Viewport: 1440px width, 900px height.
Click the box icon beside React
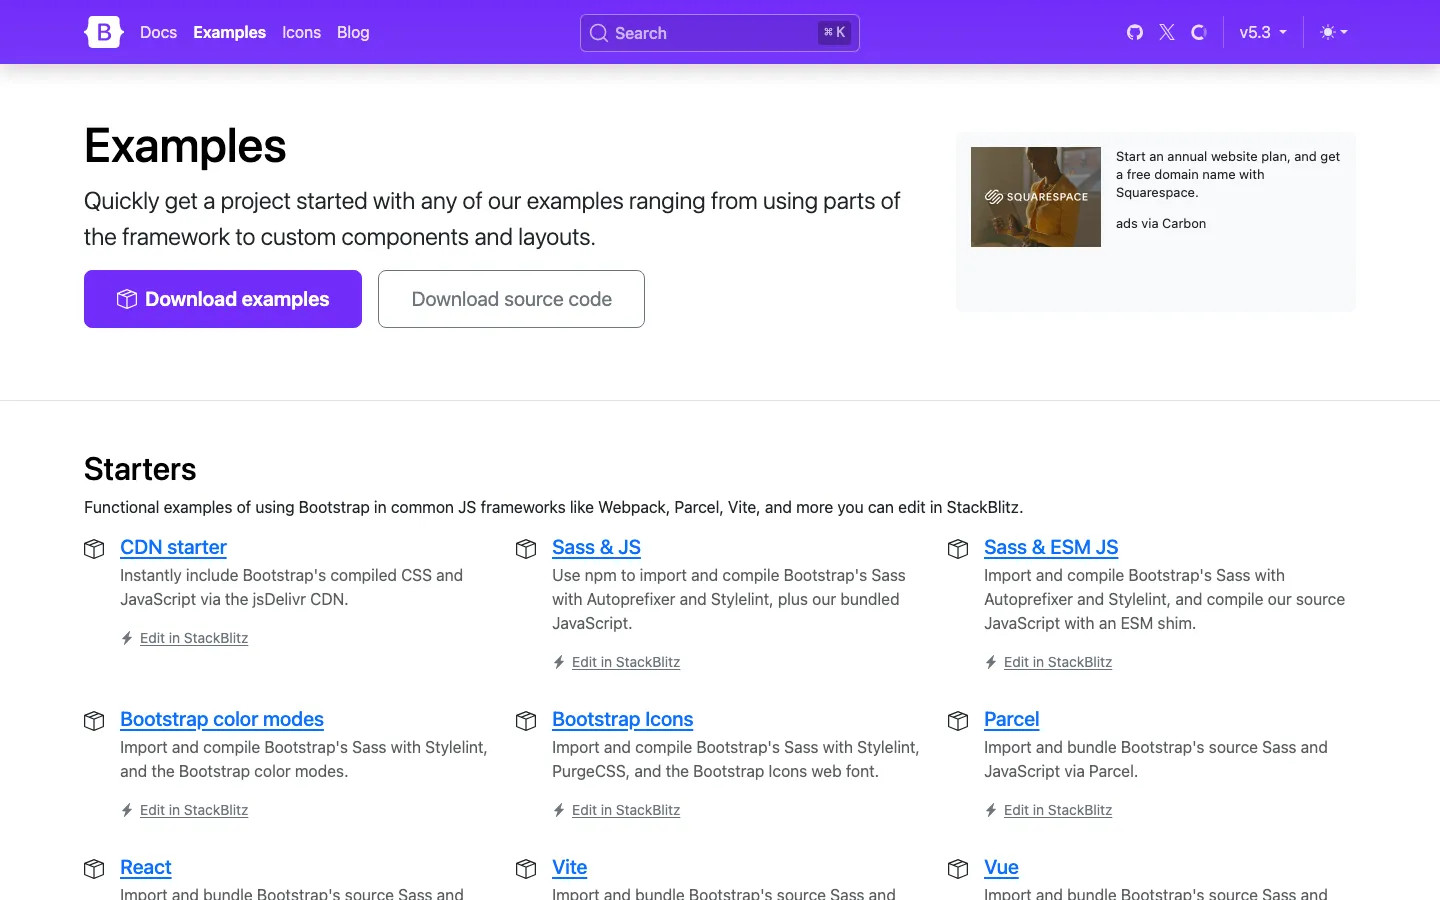(94, 869)
